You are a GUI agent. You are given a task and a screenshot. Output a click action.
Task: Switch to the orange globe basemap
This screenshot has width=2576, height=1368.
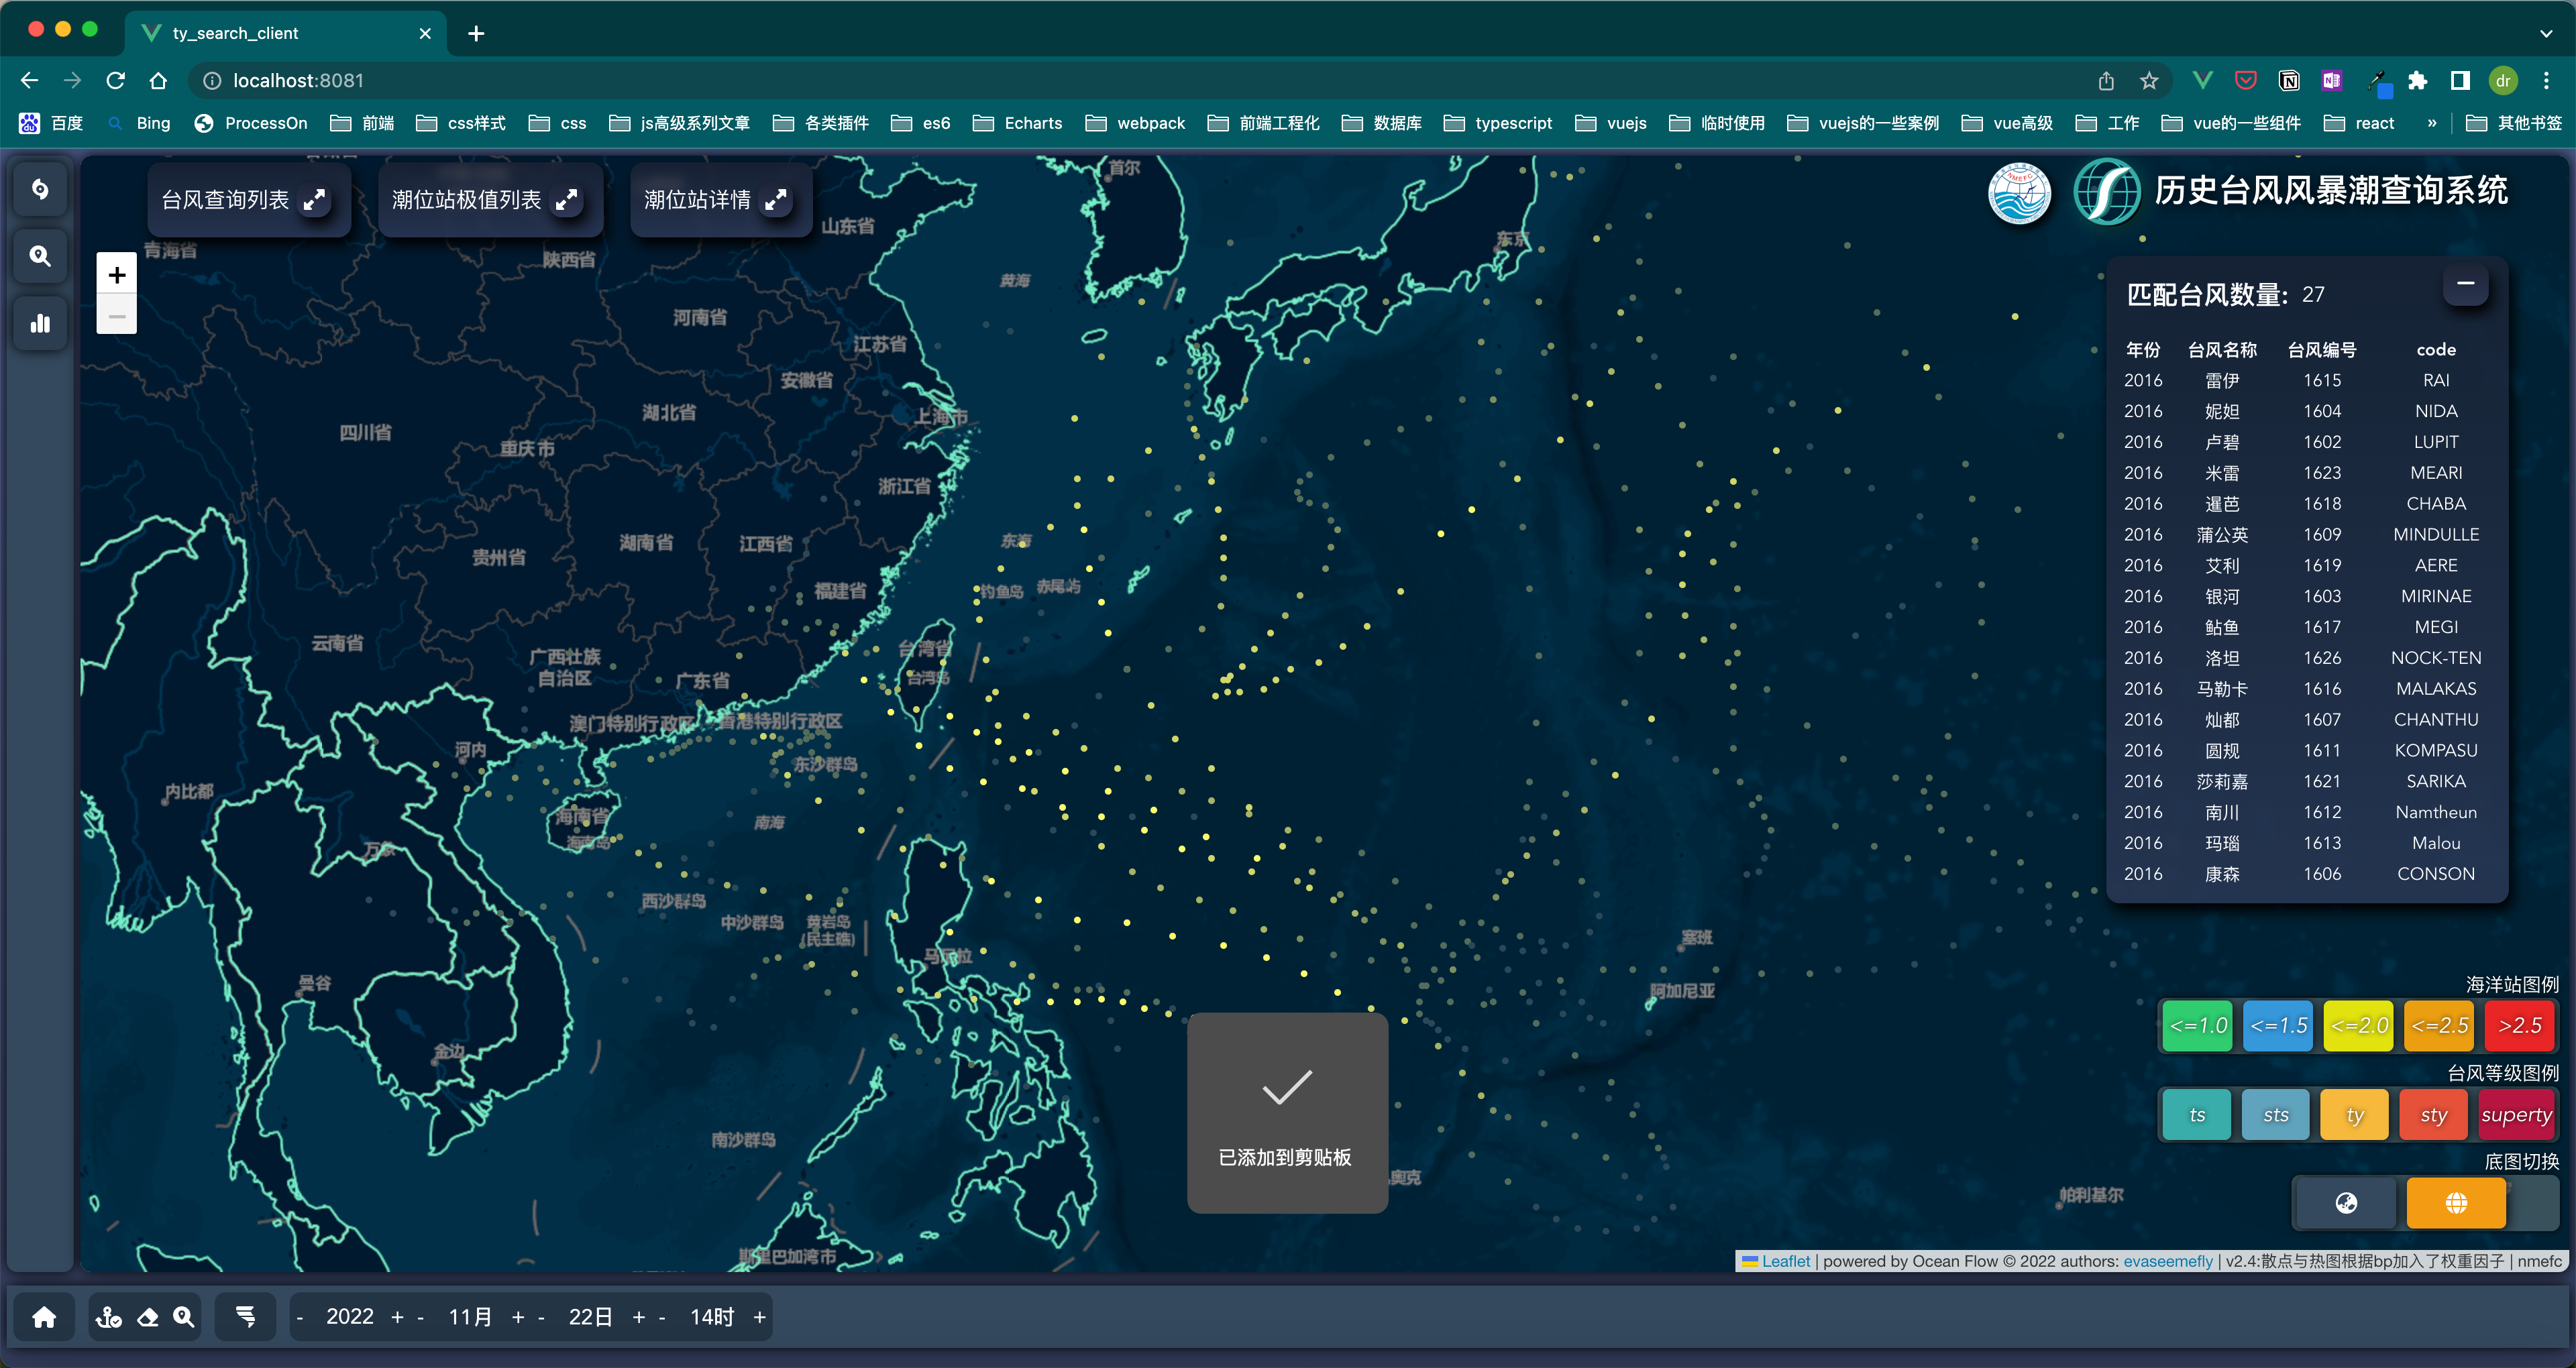click(2455, 1203)
